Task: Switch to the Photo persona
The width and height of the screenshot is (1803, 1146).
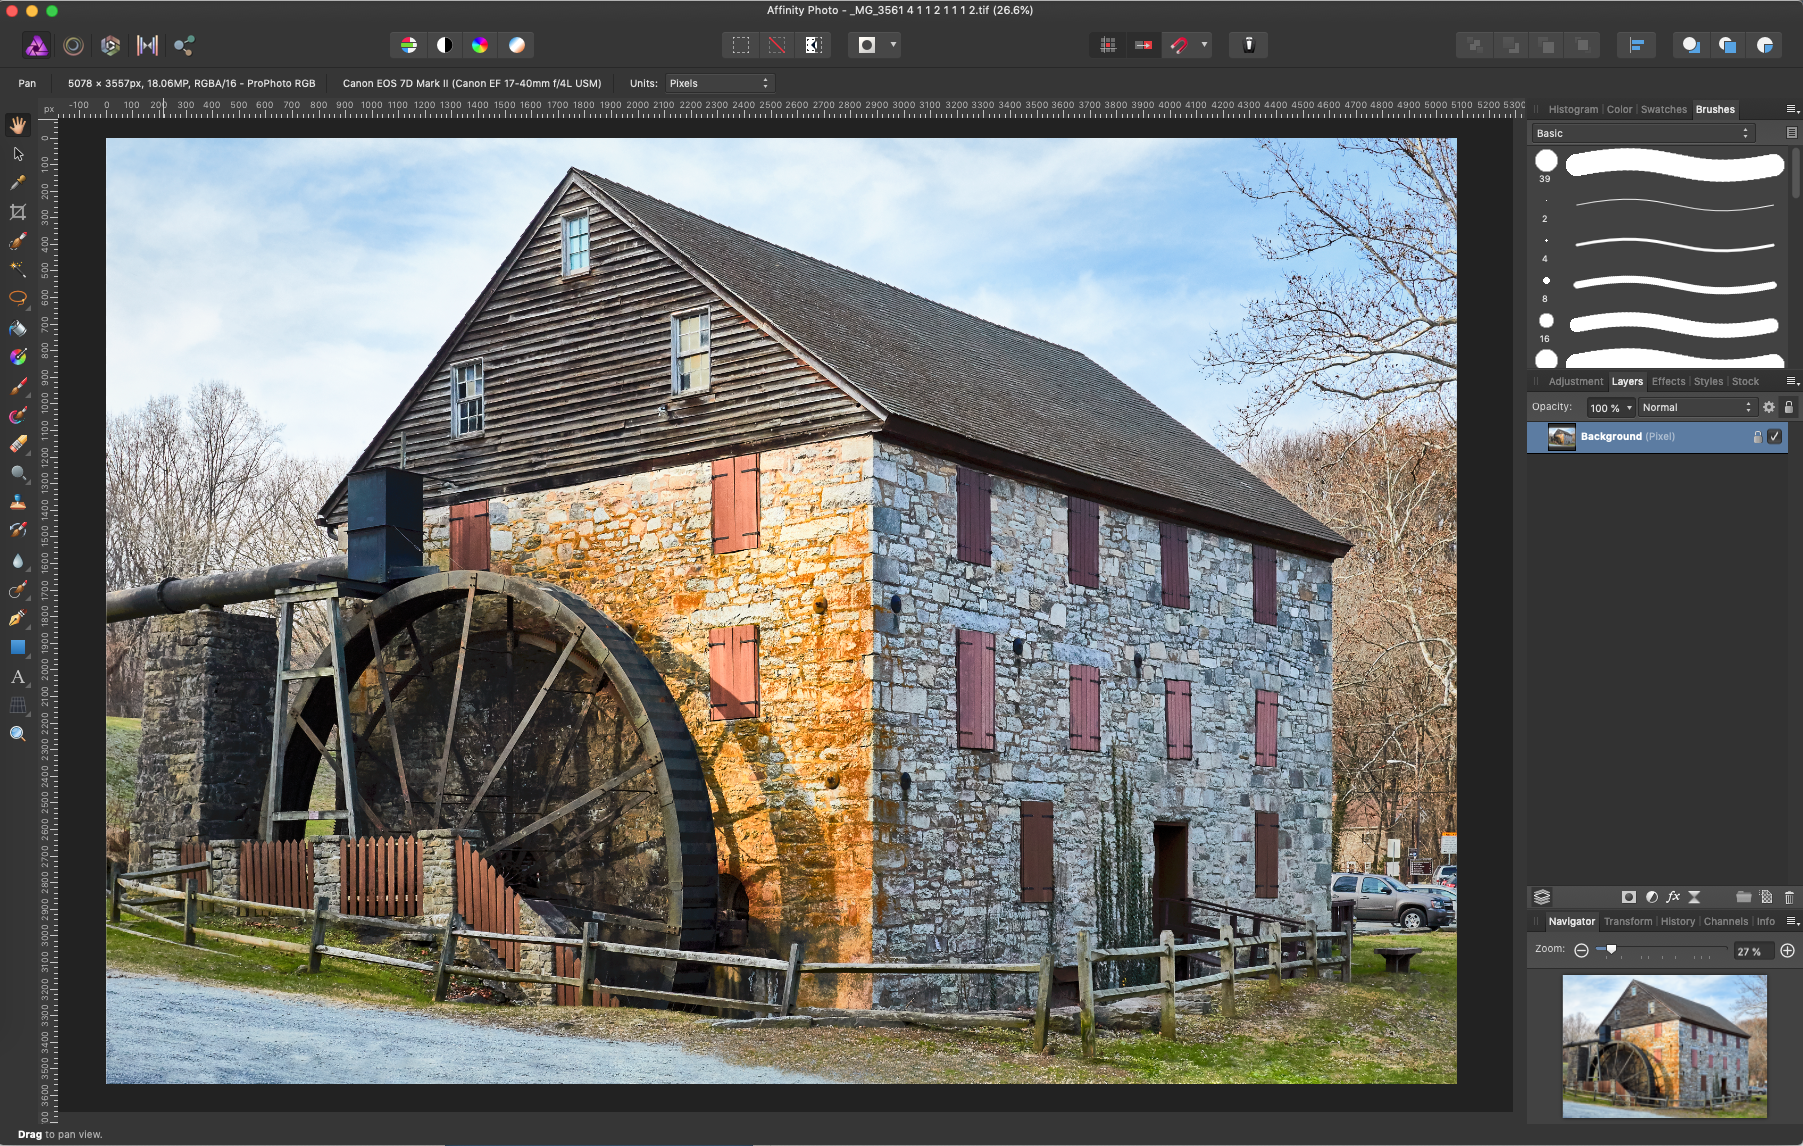Action: coord(36,45)
